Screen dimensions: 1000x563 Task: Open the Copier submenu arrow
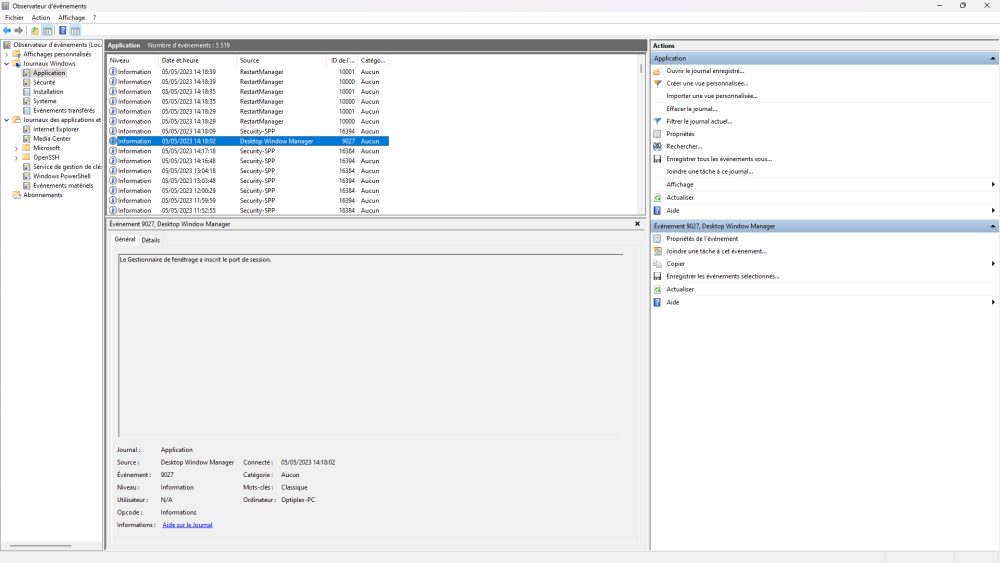pyautogui.click(x=992, y=264)
